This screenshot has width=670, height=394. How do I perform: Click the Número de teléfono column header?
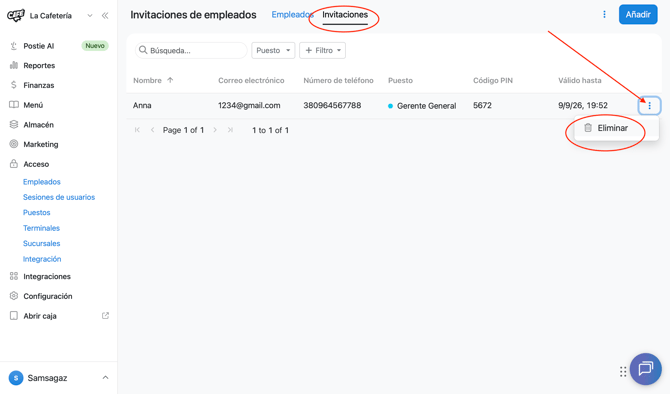tap(338, 80)
